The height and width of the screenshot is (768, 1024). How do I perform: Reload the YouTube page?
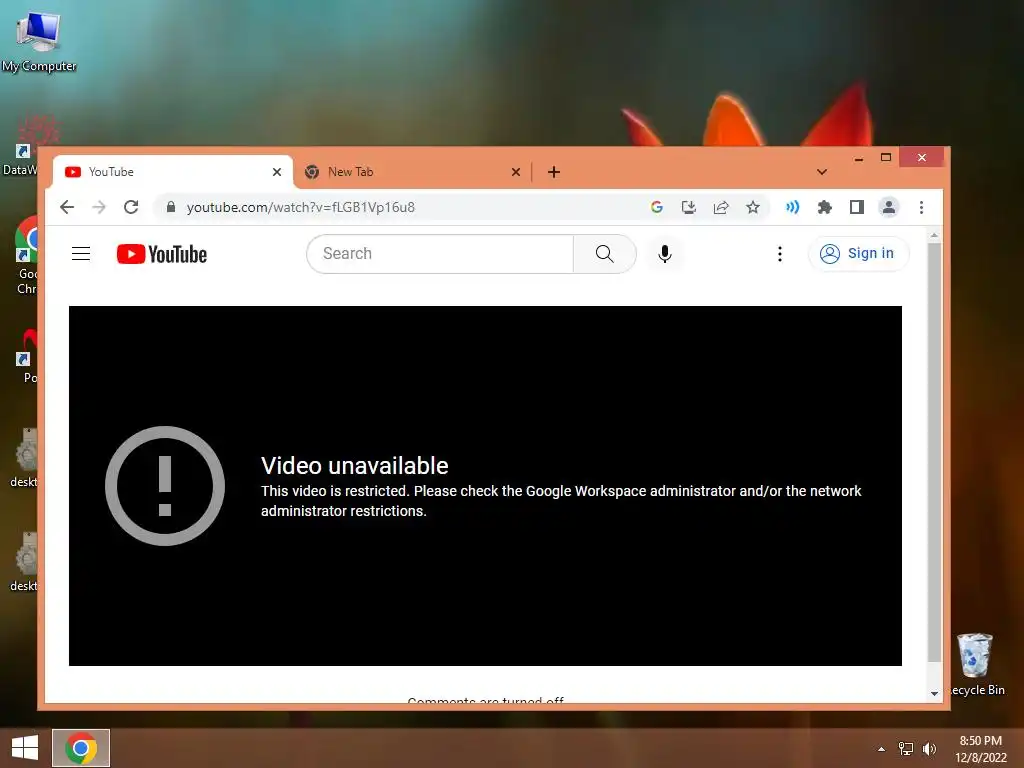(x=131, y=208)
